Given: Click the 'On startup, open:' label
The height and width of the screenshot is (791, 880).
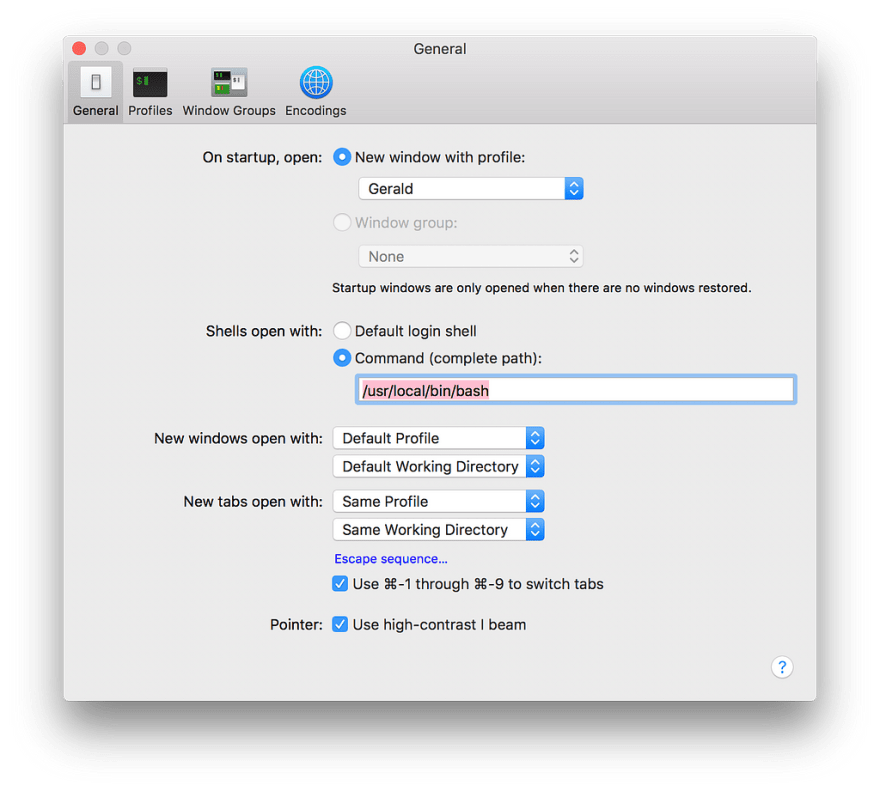Looking at the screenshot, I should [x=263, y=158].
